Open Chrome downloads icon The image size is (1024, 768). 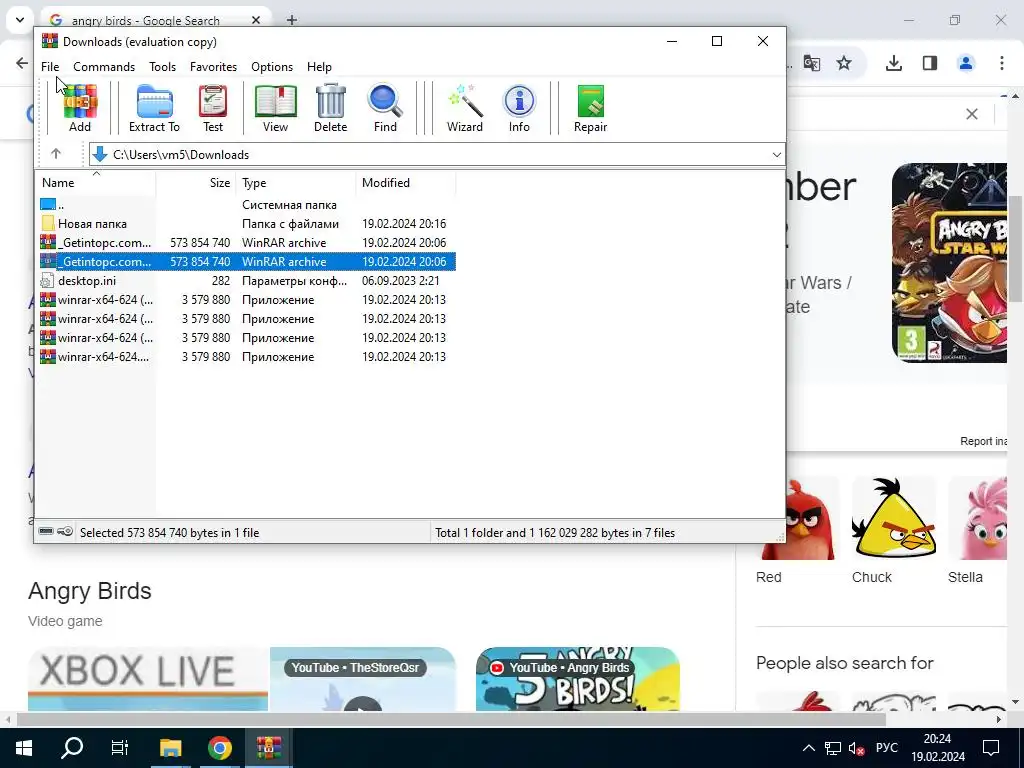click(x=894, y=63)
